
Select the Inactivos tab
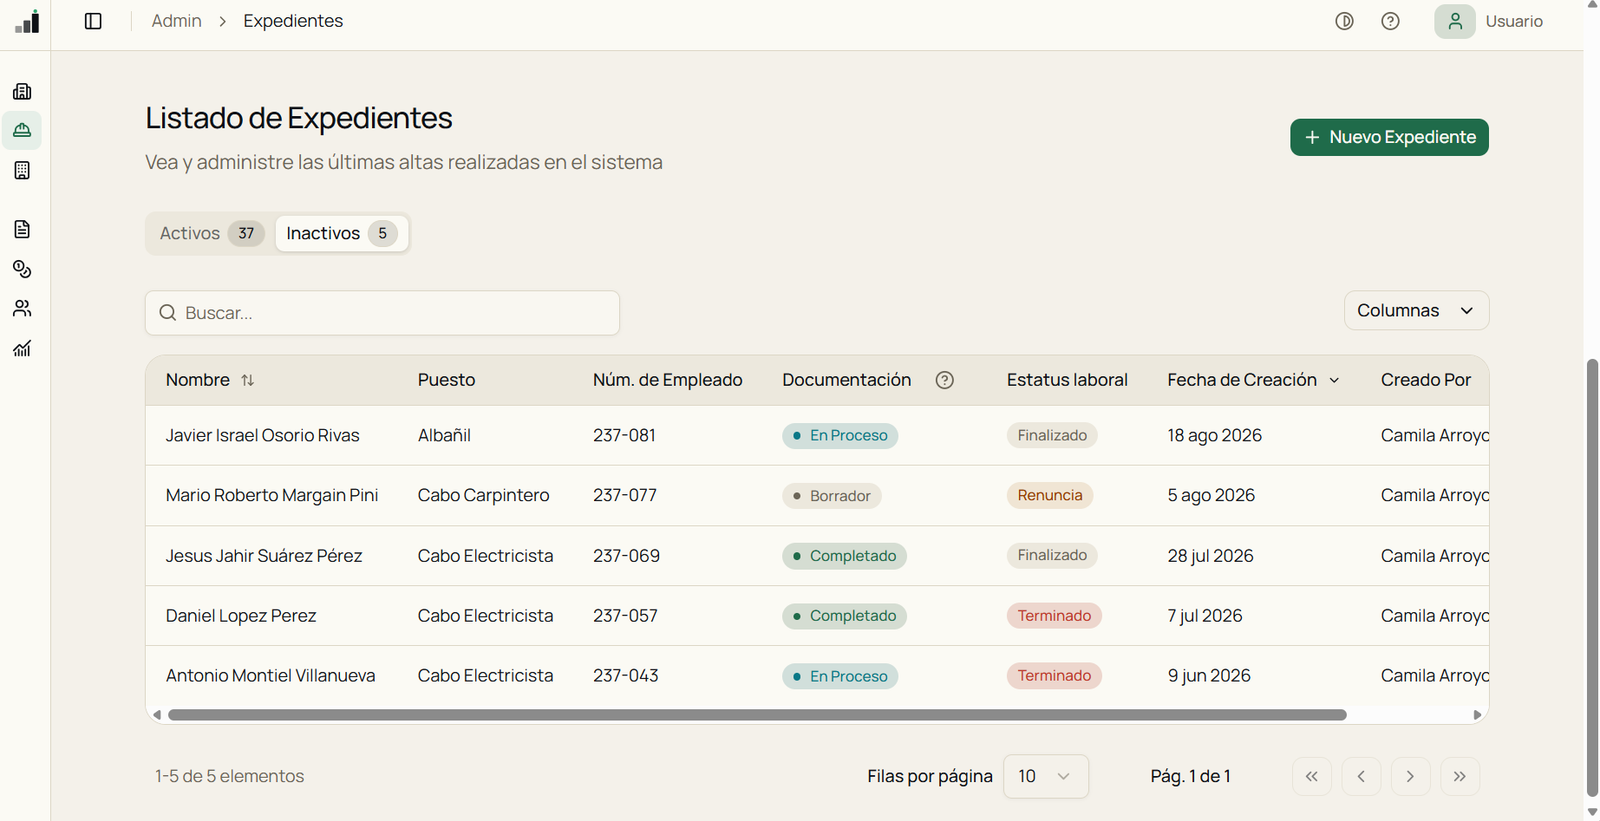342,233
